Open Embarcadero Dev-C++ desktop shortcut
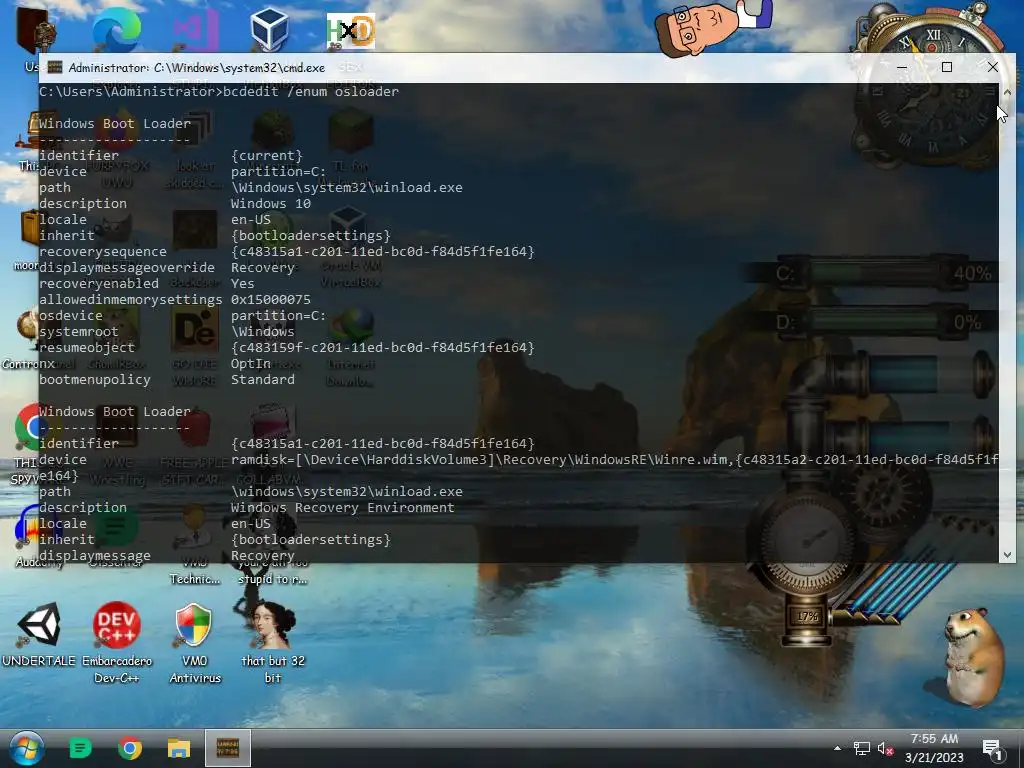This screenshot has width=1024, height=768. [117, 643]
